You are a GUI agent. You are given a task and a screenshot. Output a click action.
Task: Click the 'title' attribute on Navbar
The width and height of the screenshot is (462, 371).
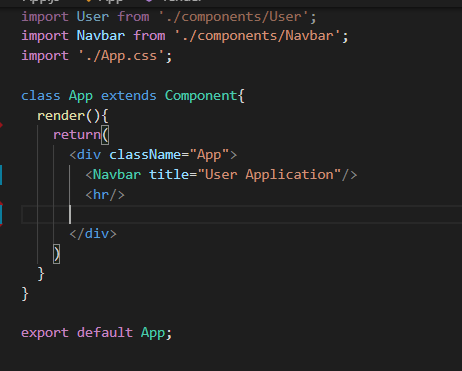click(169, 175)
